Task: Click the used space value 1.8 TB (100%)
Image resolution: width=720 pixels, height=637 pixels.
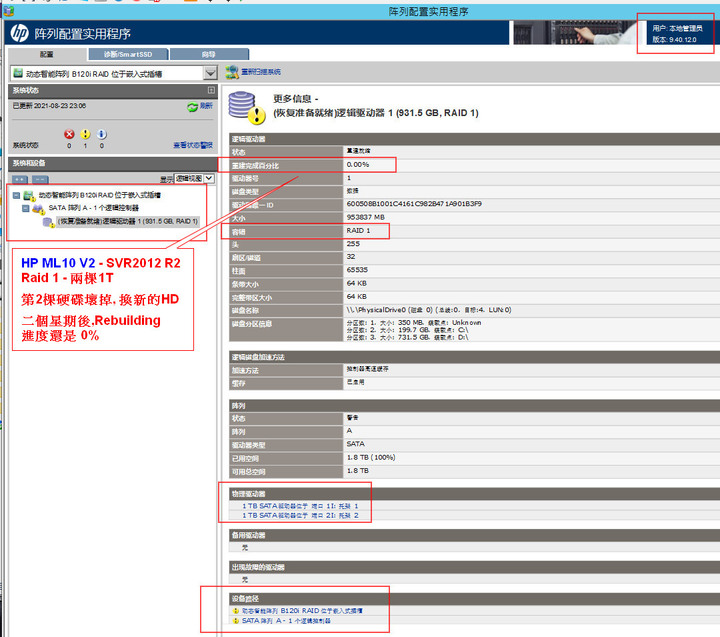Action: coord(371,457)
